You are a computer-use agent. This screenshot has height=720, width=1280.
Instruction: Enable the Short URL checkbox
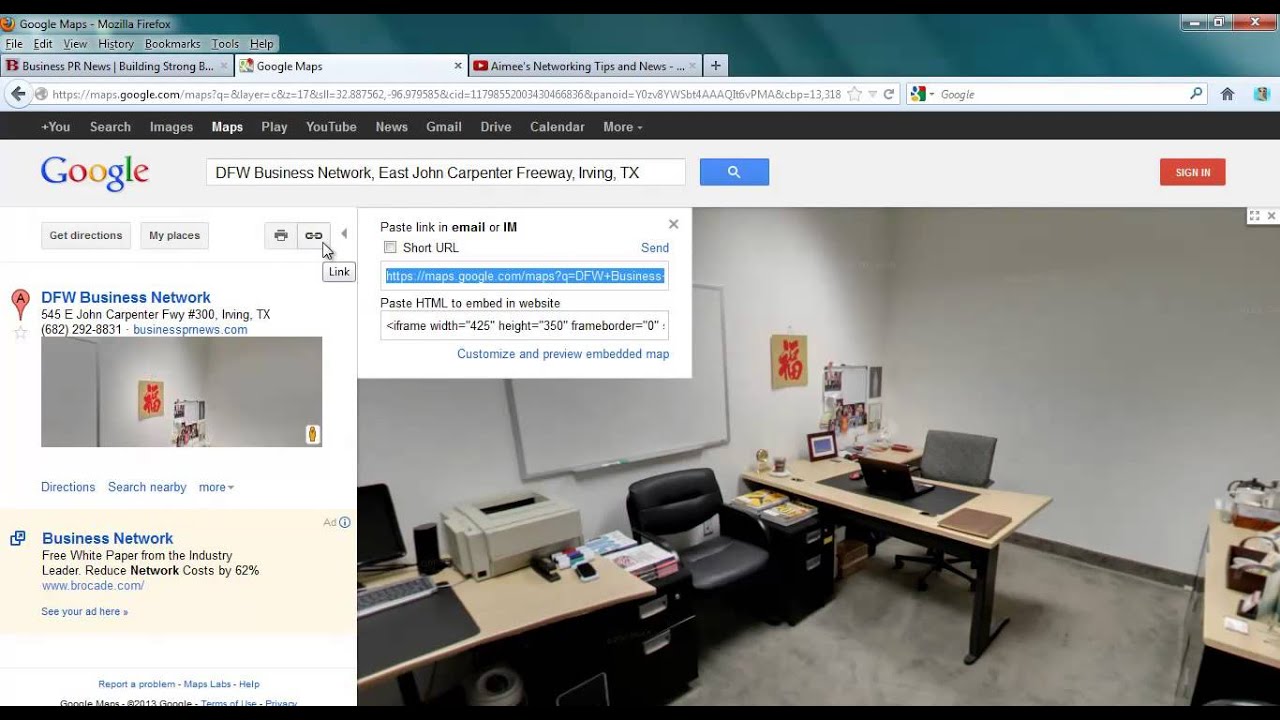(x=391, y=247)
